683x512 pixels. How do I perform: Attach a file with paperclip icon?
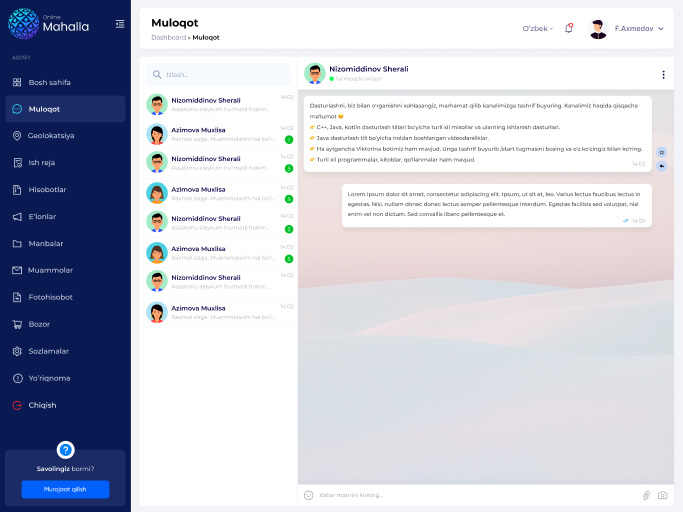[646, 495]
